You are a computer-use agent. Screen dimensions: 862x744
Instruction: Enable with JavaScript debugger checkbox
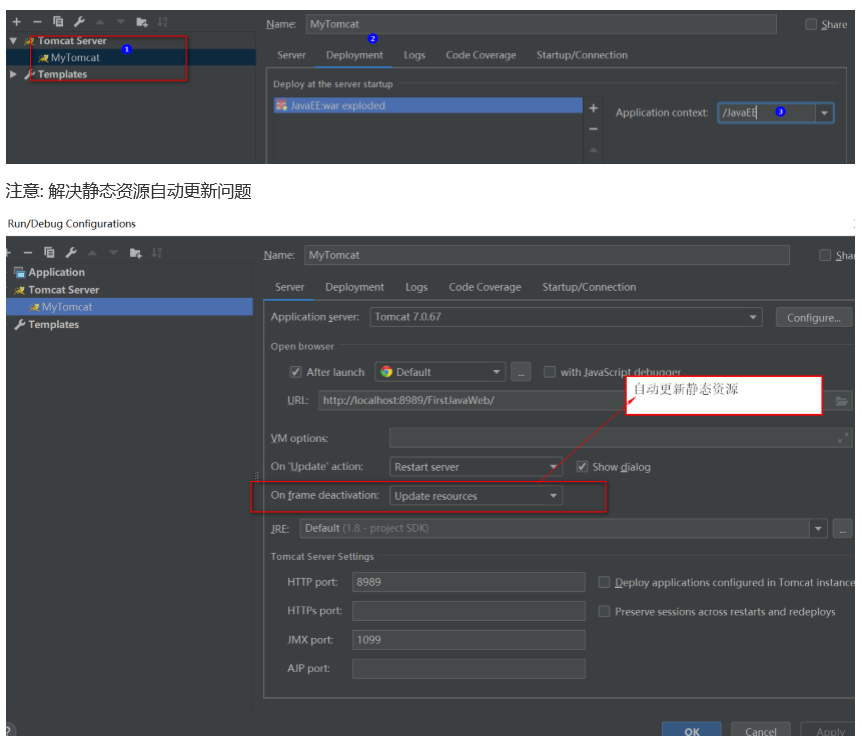pos(549,372)
